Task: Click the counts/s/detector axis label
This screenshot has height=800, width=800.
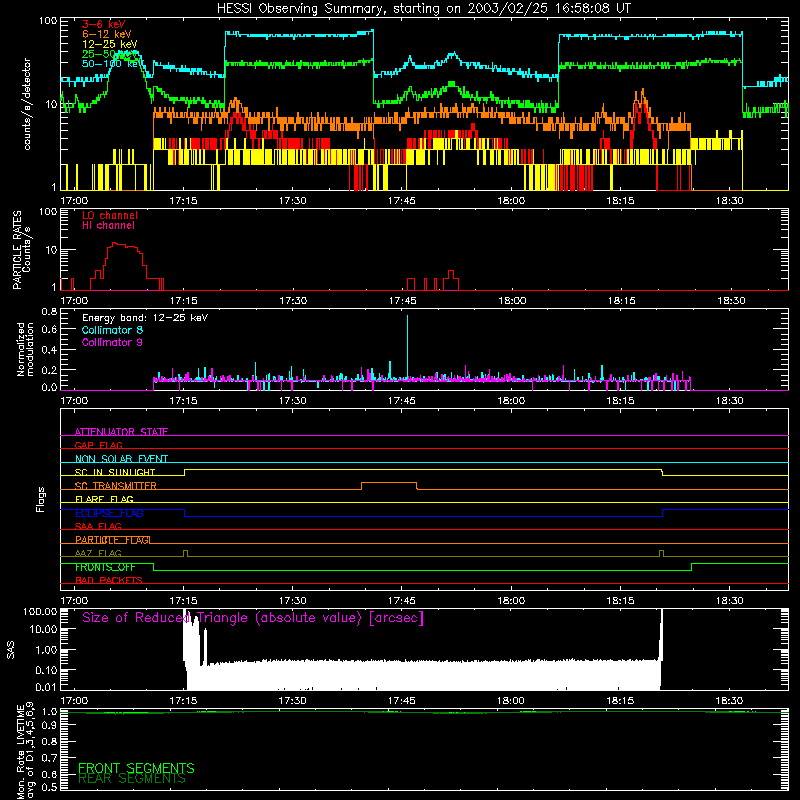Action: click(27, 104)
